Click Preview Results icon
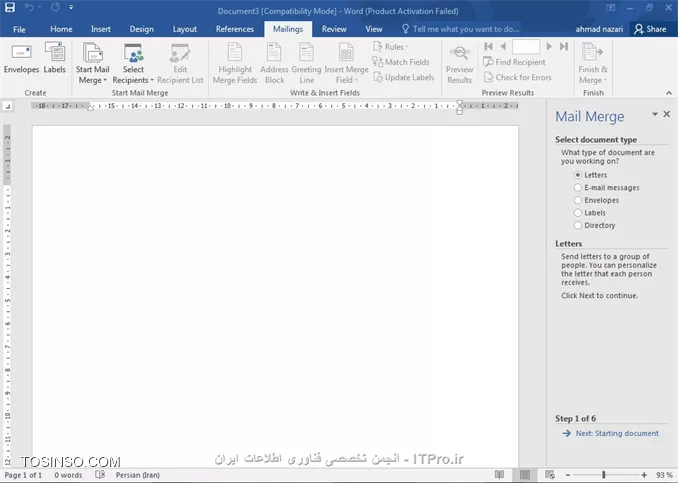Screen dimensions: 678x483 pyautogui.click(x=460, y=64)
